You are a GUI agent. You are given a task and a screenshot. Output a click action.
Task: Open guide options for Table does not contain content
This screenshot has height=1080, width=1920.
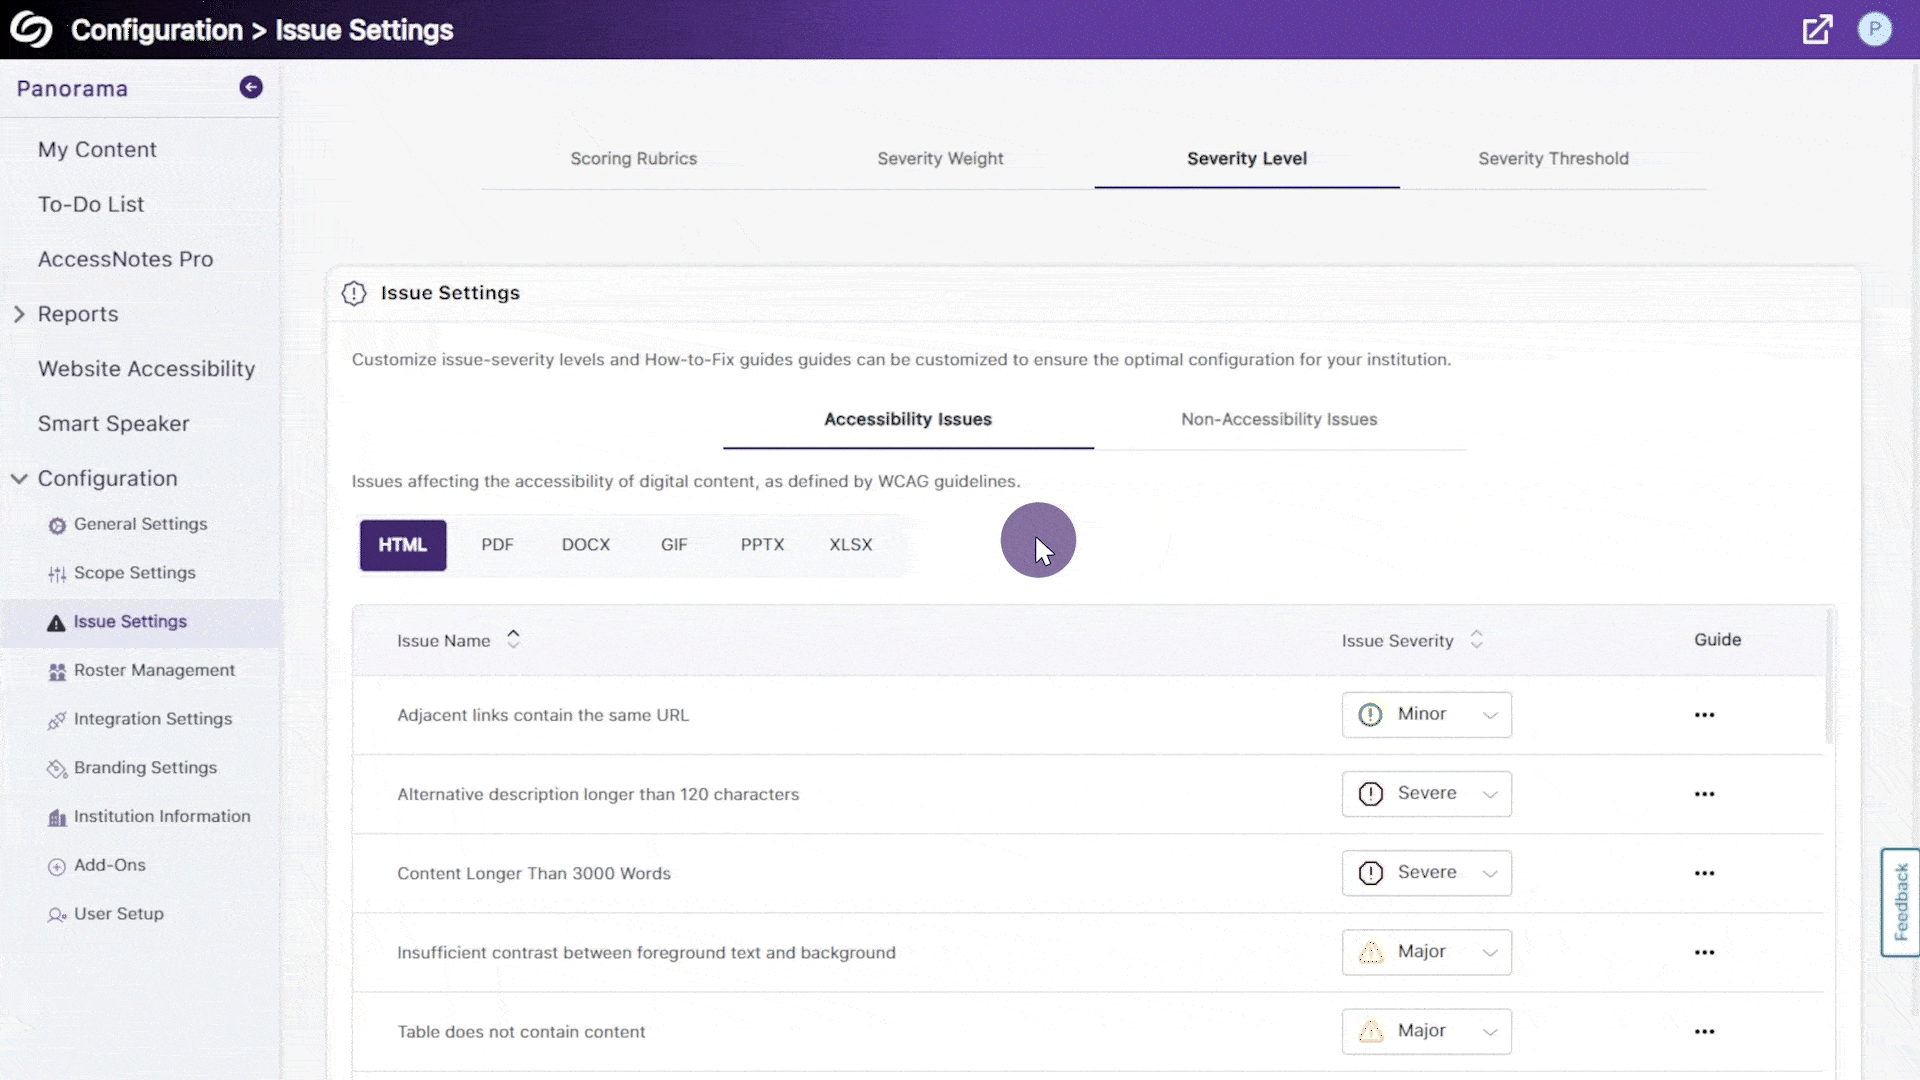point(1704,1032)
